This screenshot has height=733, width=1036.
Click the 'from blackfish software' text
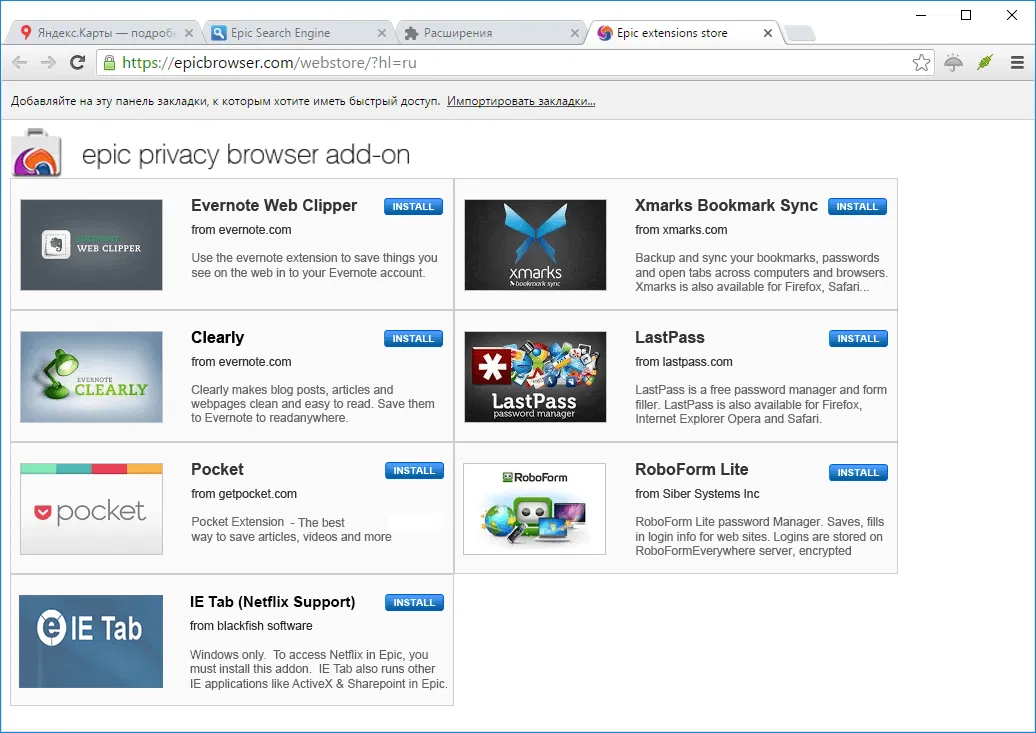point(251,626)
